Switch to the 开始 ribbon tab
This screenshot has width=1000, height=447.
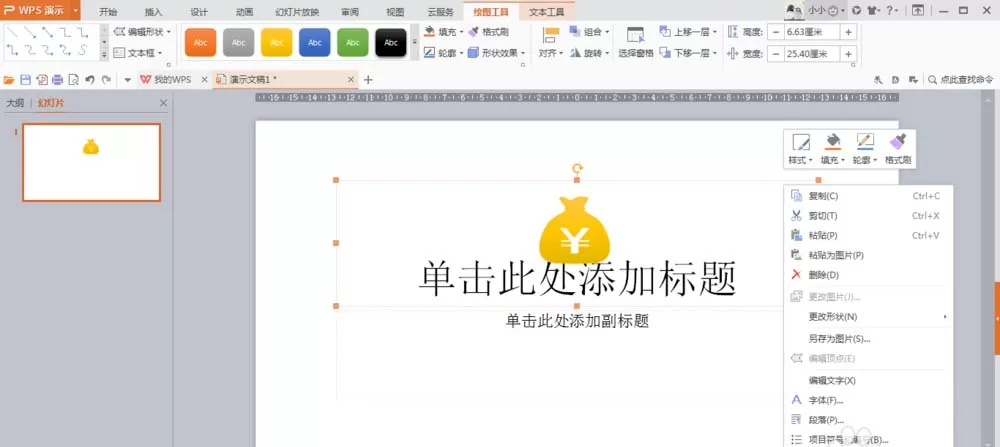(x=108, y=11)
